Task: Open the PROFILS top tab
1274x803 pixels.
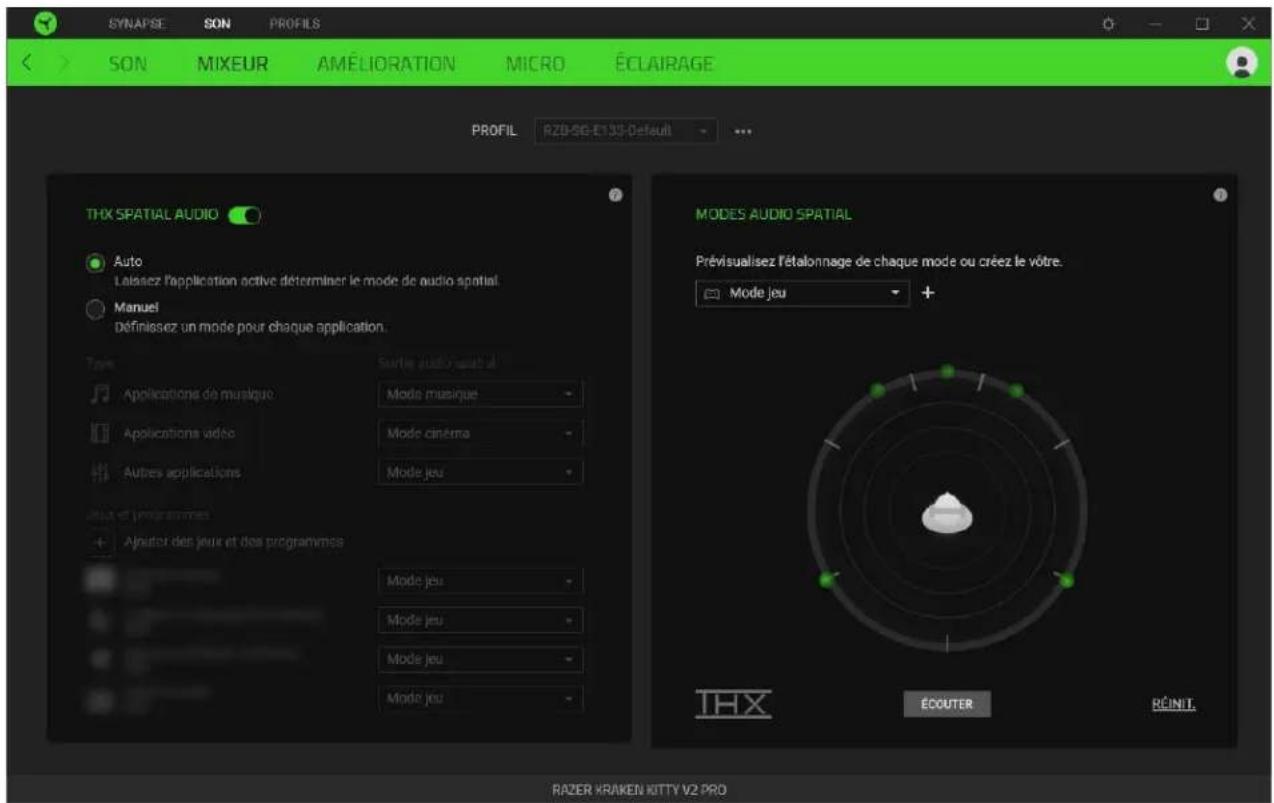Action: [x=295, y=22]
